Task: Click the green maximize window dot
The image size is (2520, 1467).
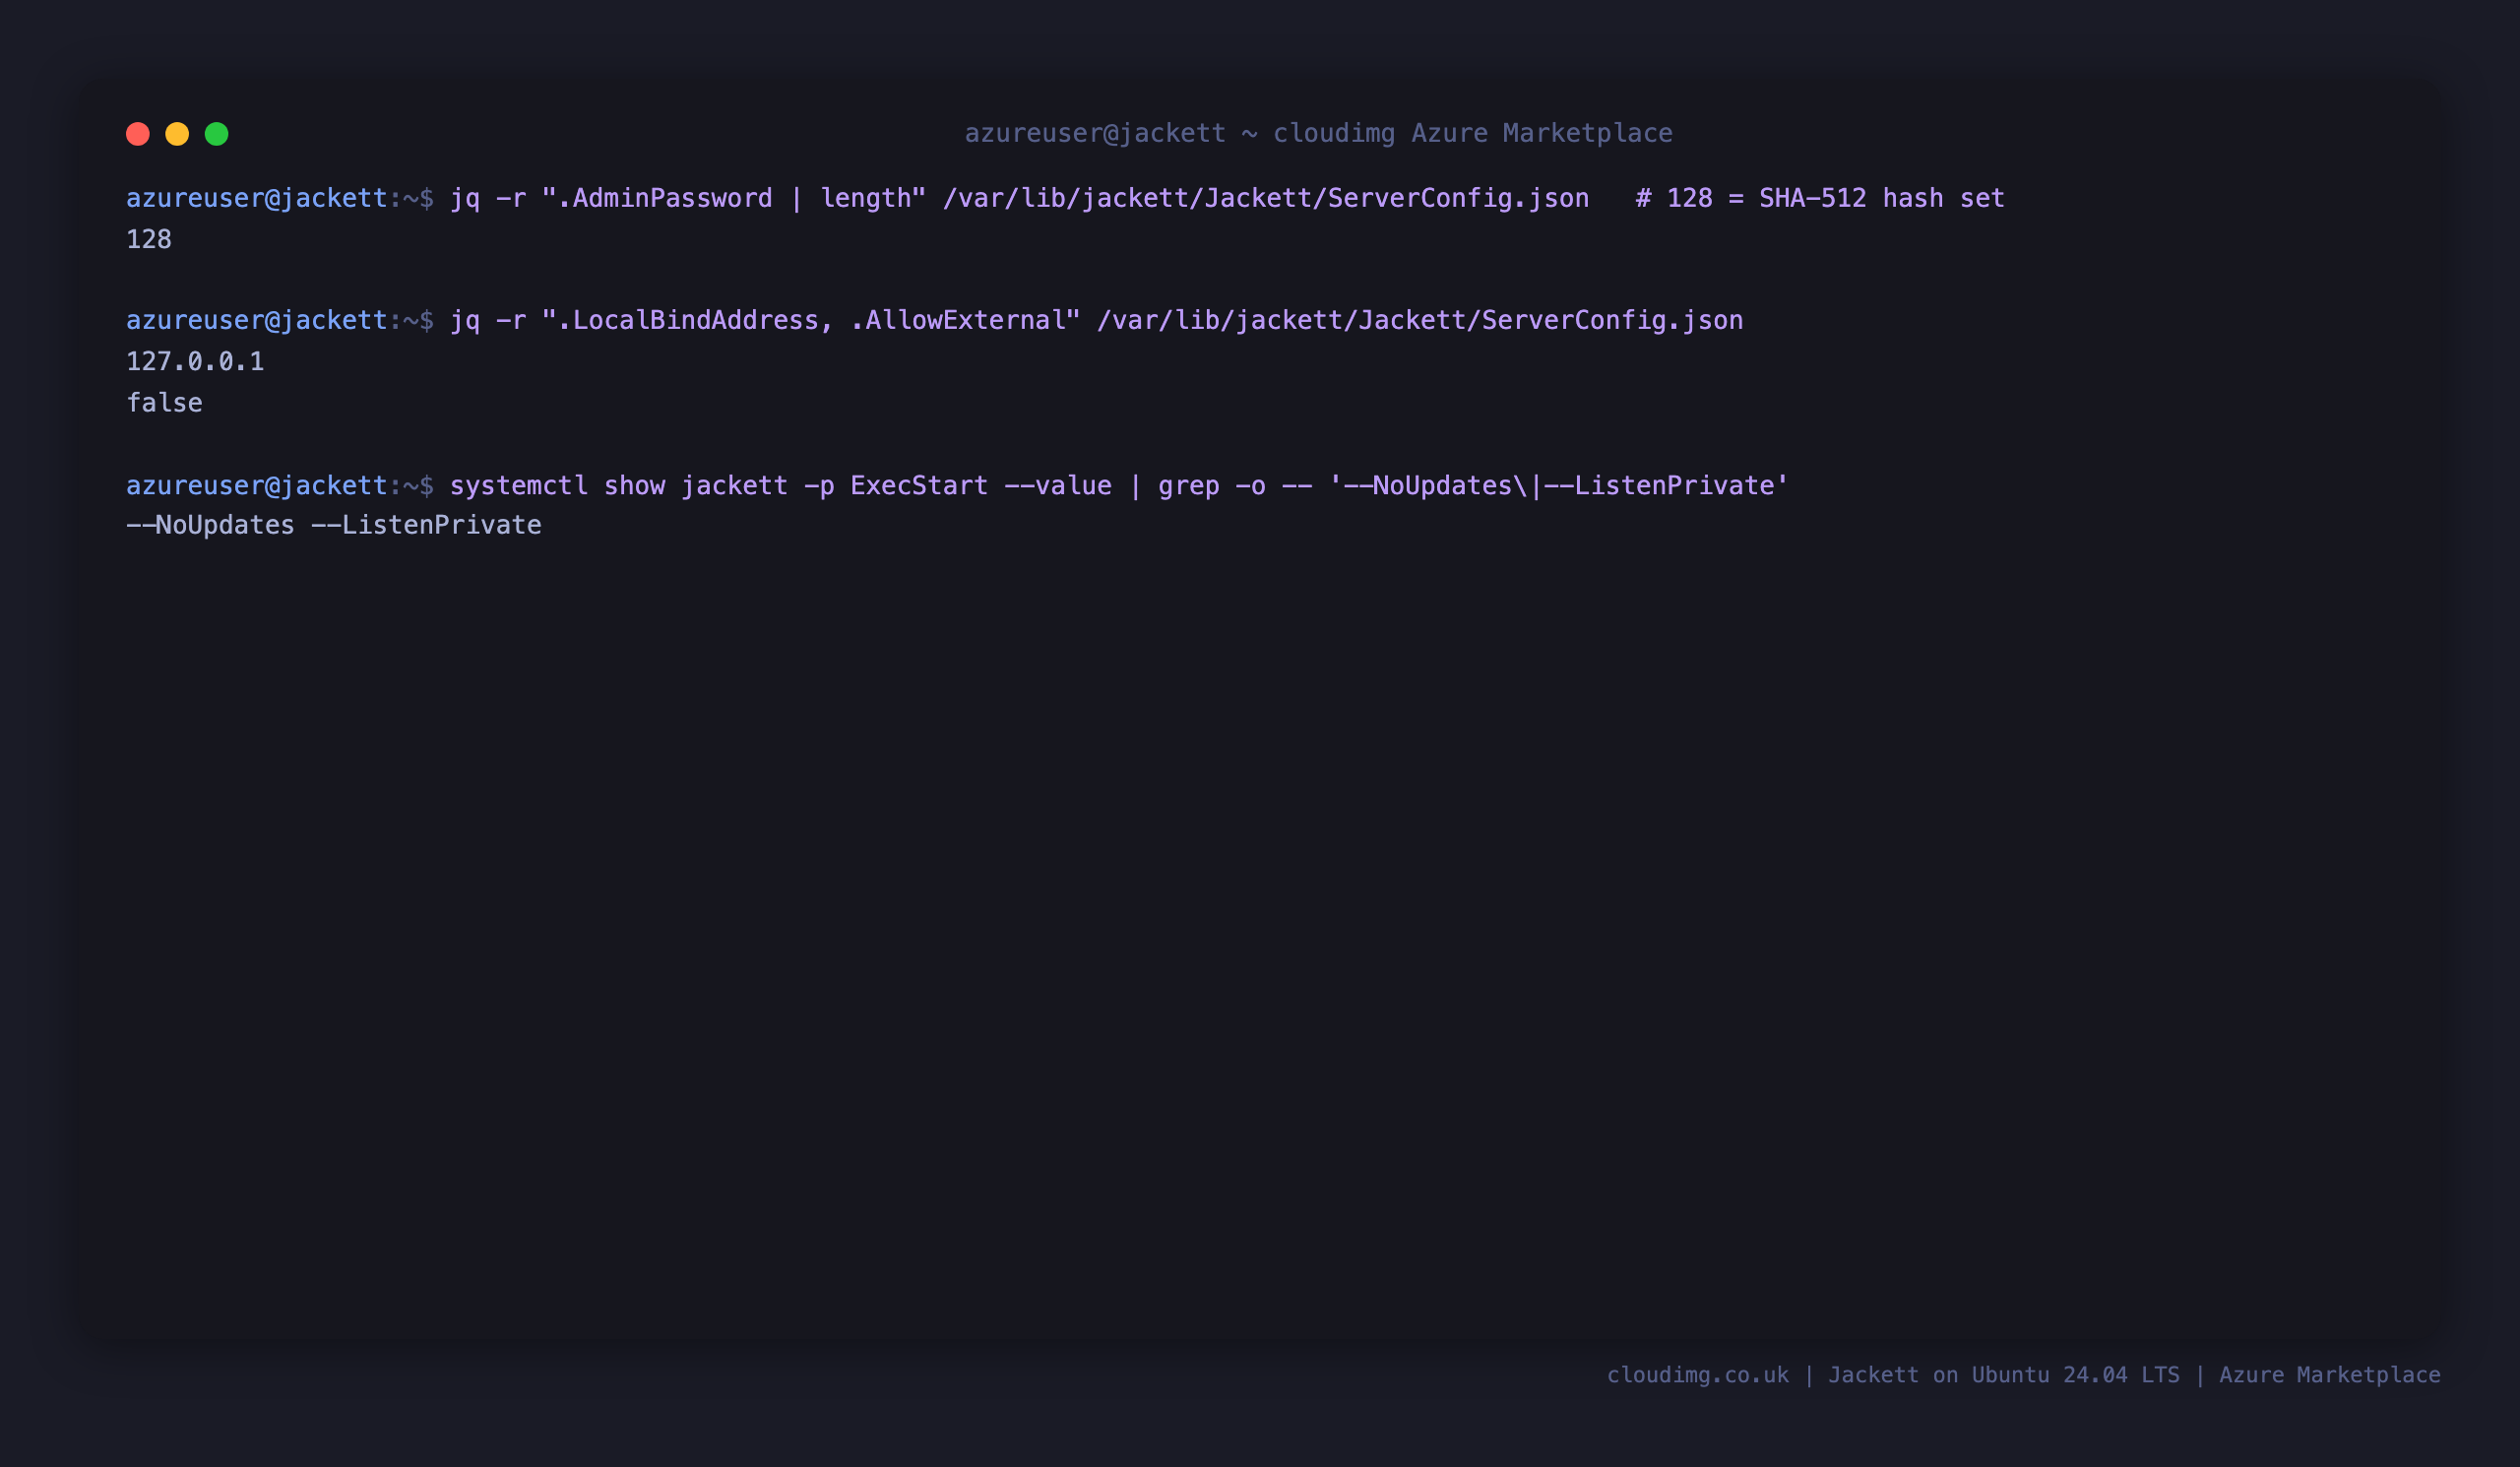Action: [x=217, y=134]
